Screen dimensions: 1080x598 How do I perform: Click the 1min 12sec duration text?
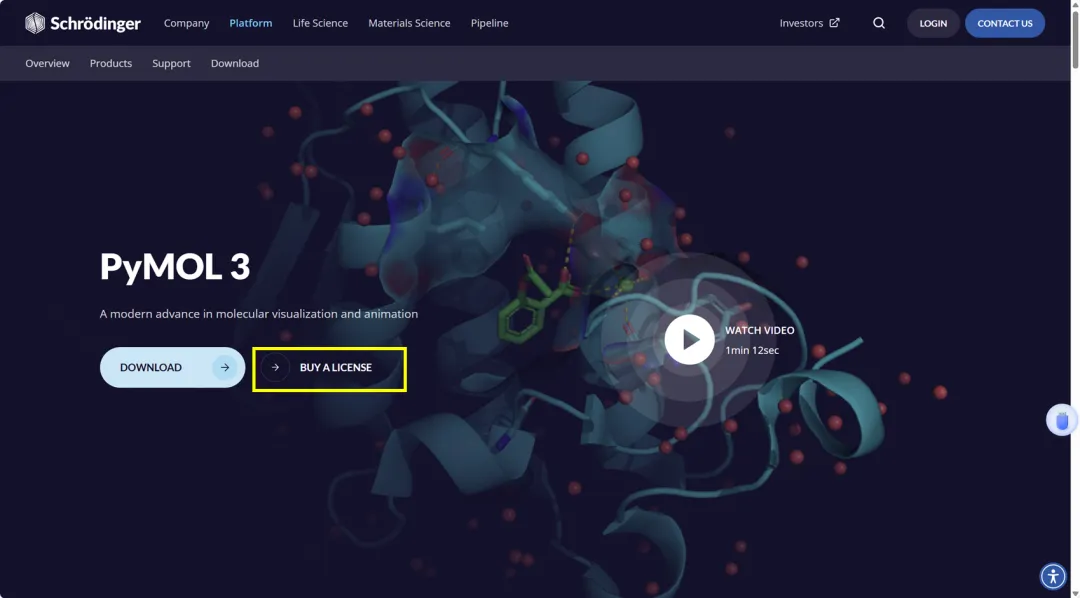752,351
